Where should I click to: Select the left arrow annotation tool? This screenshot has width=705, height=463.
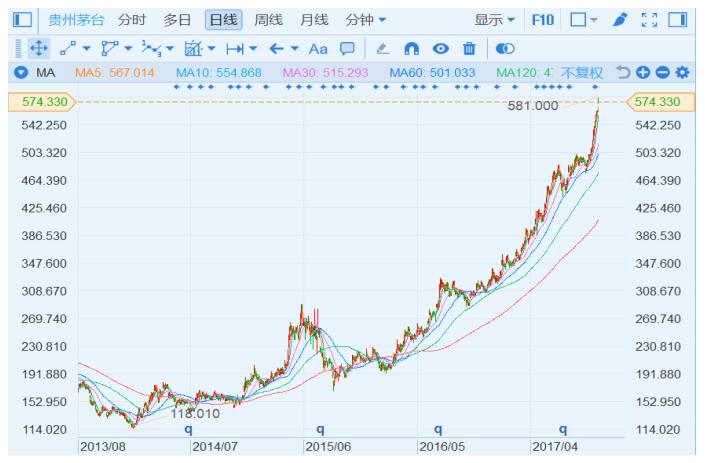(x=277, y=49)
